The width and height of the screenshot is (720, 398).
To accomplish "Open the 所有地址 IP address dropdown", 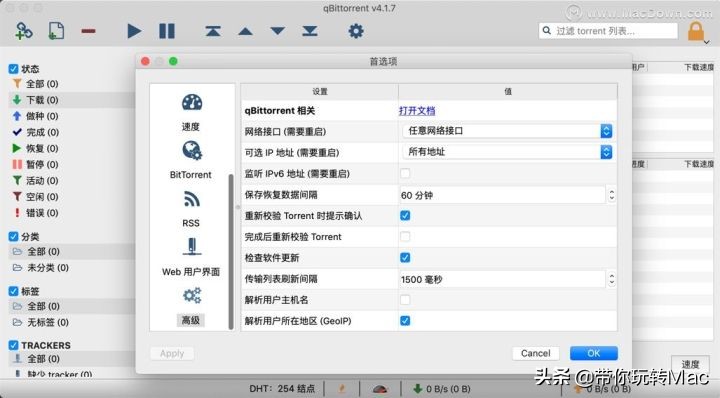I will (x=507, y=152).
